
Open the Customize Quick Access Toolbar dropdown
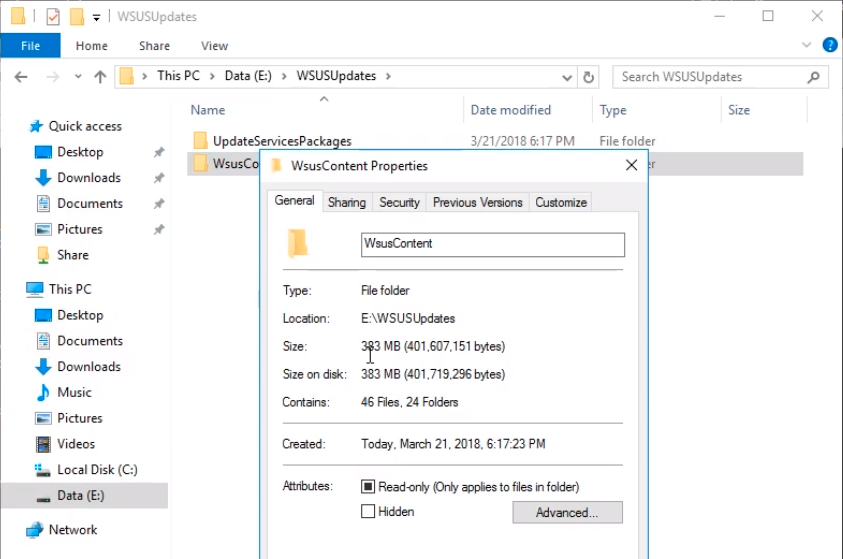[96, 18]
